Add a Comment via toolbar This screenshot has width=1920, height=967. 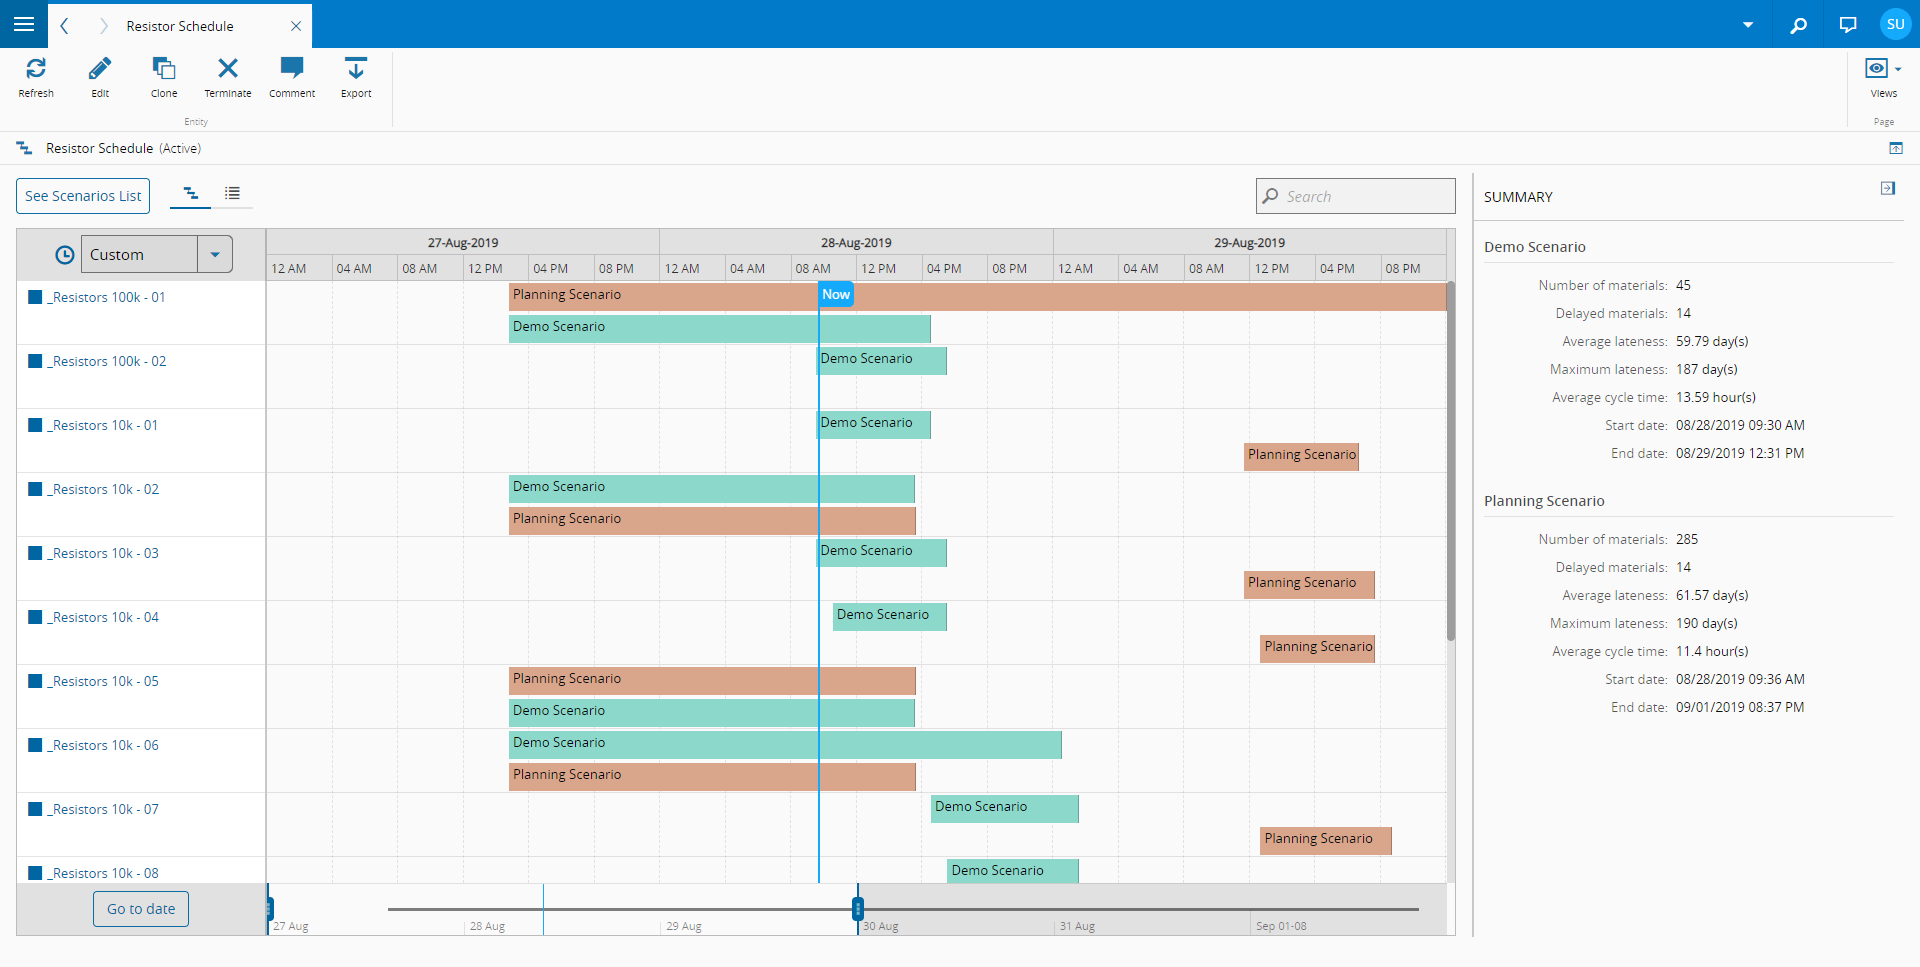292,77
